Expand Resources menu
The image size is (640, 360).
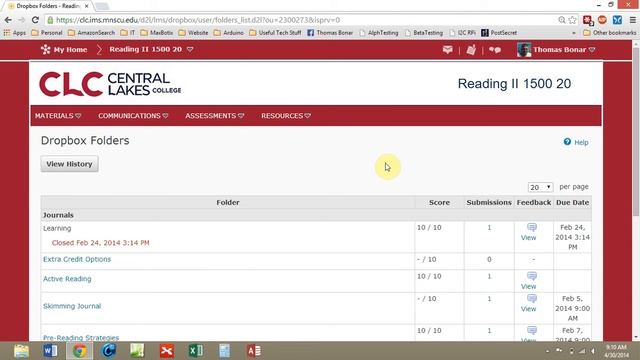286,116
